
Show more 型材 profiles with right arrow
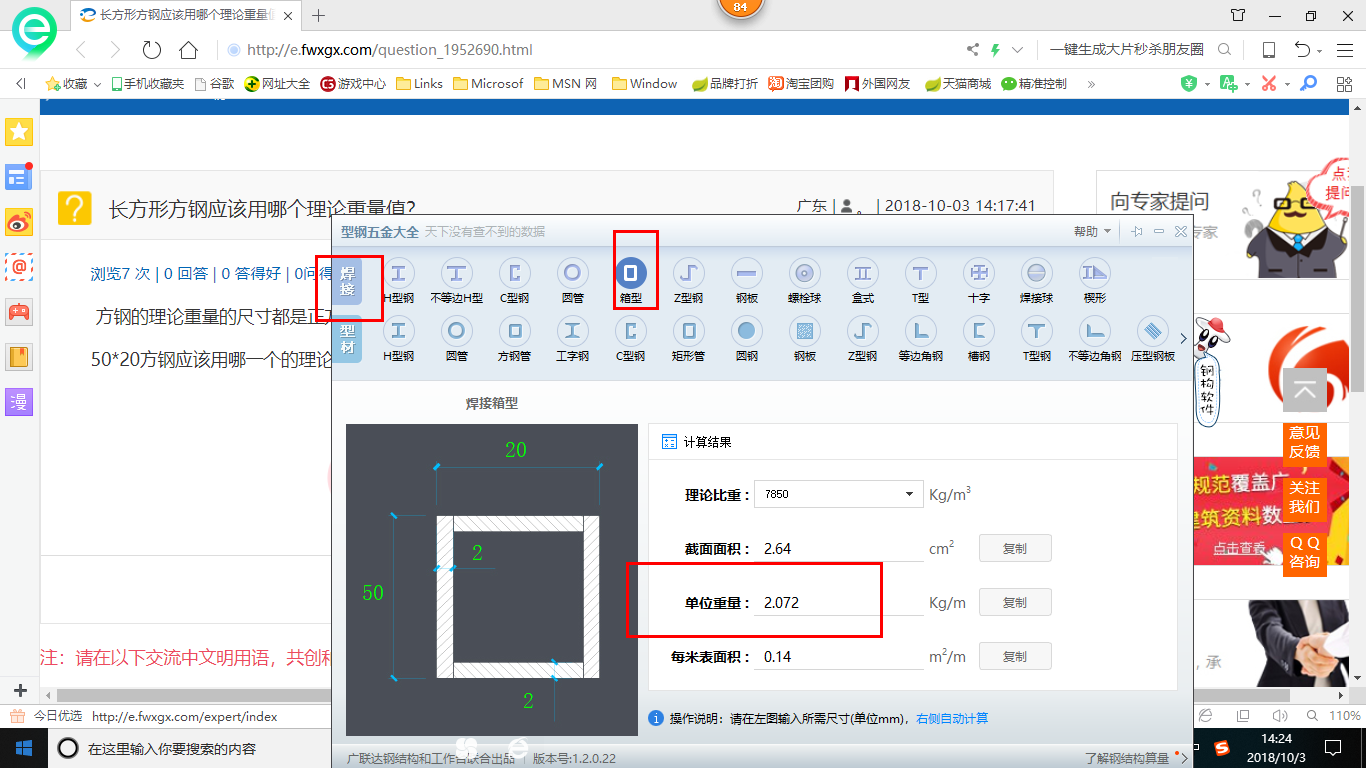(x=1183, y=338)
